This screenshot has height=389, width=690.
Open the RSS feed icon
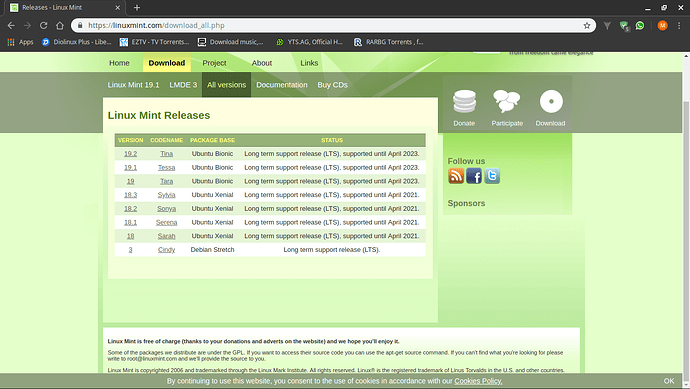456,176
